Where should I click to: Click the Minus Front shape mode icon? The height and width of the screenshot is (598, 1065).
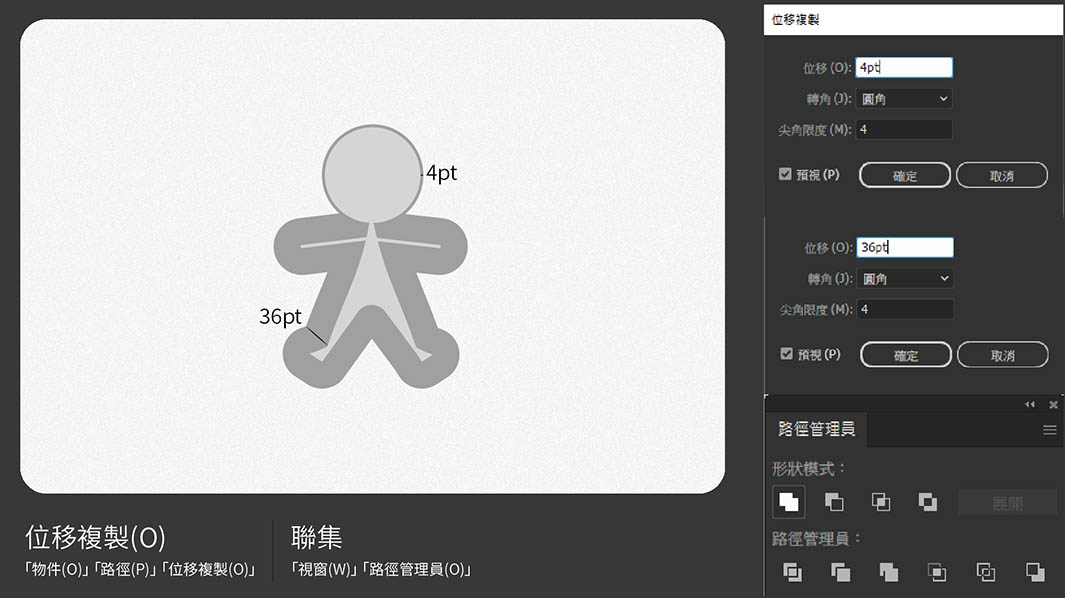833,502
